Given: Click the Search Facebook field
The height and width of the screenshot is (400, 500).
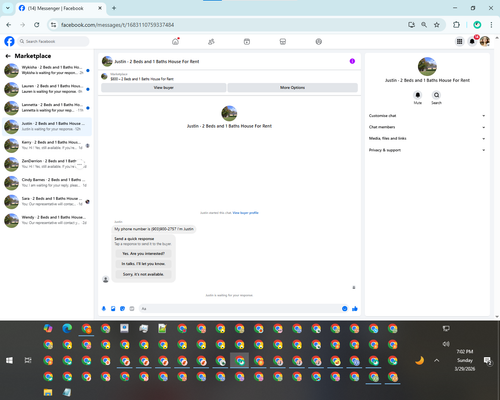Looking at the screenshot, I should point(53,41).
